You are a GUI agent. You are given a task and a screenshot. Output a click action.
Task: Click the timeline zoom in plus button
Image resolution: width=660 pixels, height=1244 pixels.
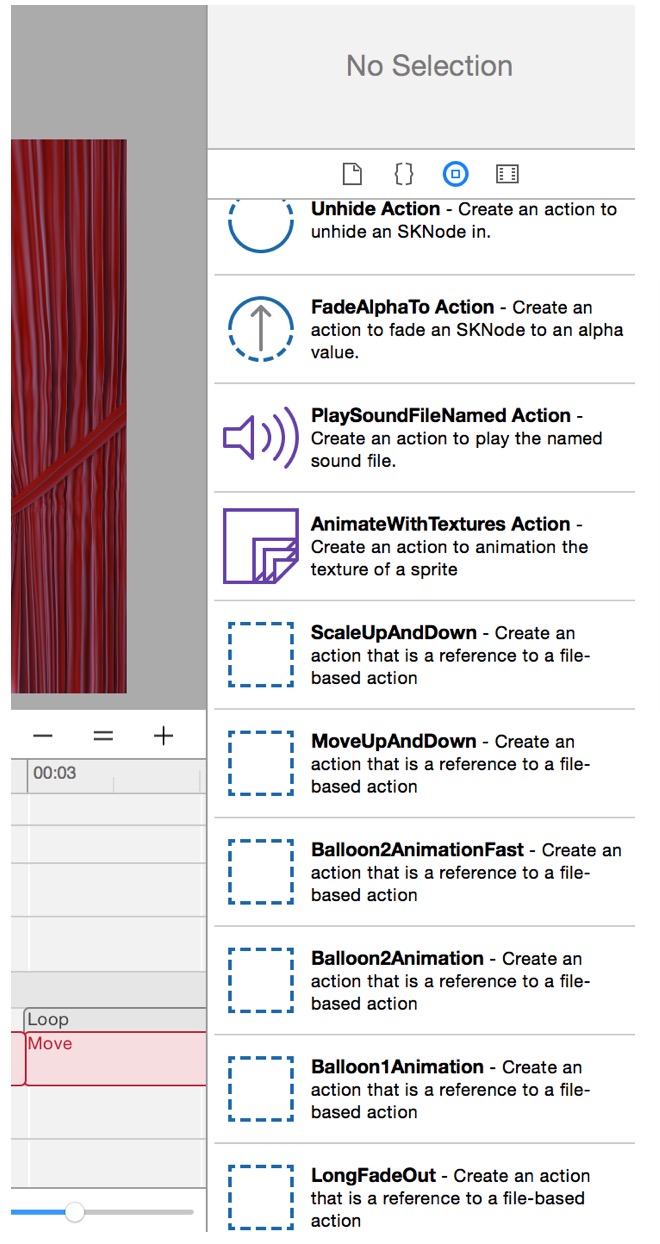(x=163, y=735)
